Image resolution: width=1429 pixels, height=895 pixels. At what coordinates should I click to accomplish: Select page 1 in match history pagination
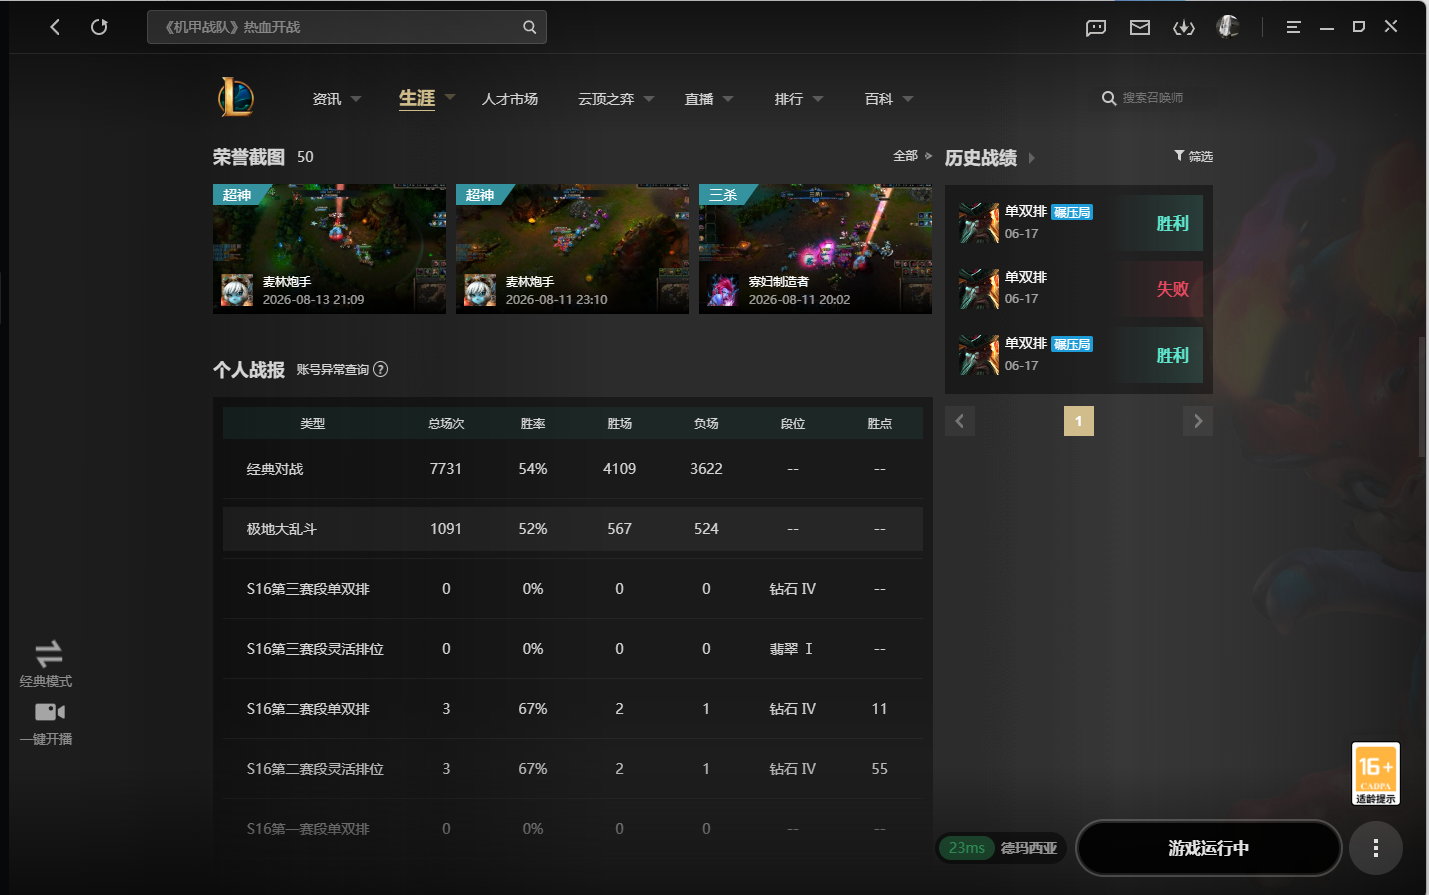pyautogui.click(x=1079, y=421)
